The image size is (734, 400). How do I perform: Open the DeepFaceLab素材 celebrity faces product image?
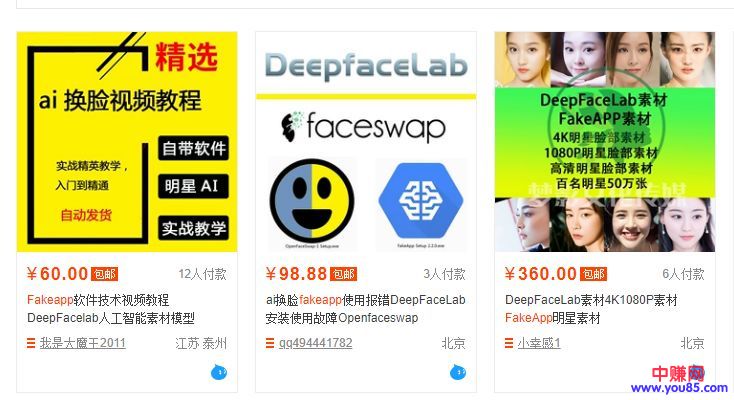(605, 141)
